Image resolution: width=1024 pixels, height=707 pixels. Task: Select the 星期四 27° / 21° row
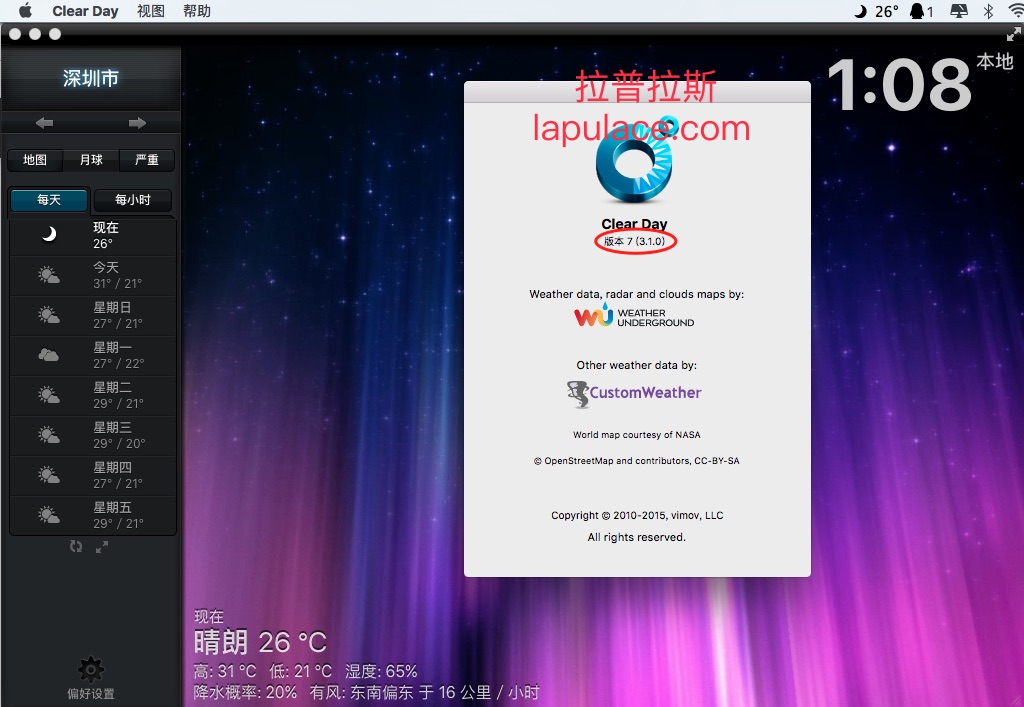pos(93,475)
